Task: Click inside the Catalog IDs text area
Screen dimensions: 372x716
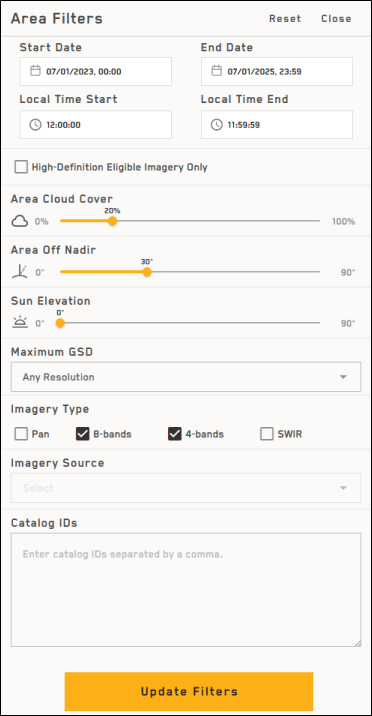Action: [x=186, y=590]
